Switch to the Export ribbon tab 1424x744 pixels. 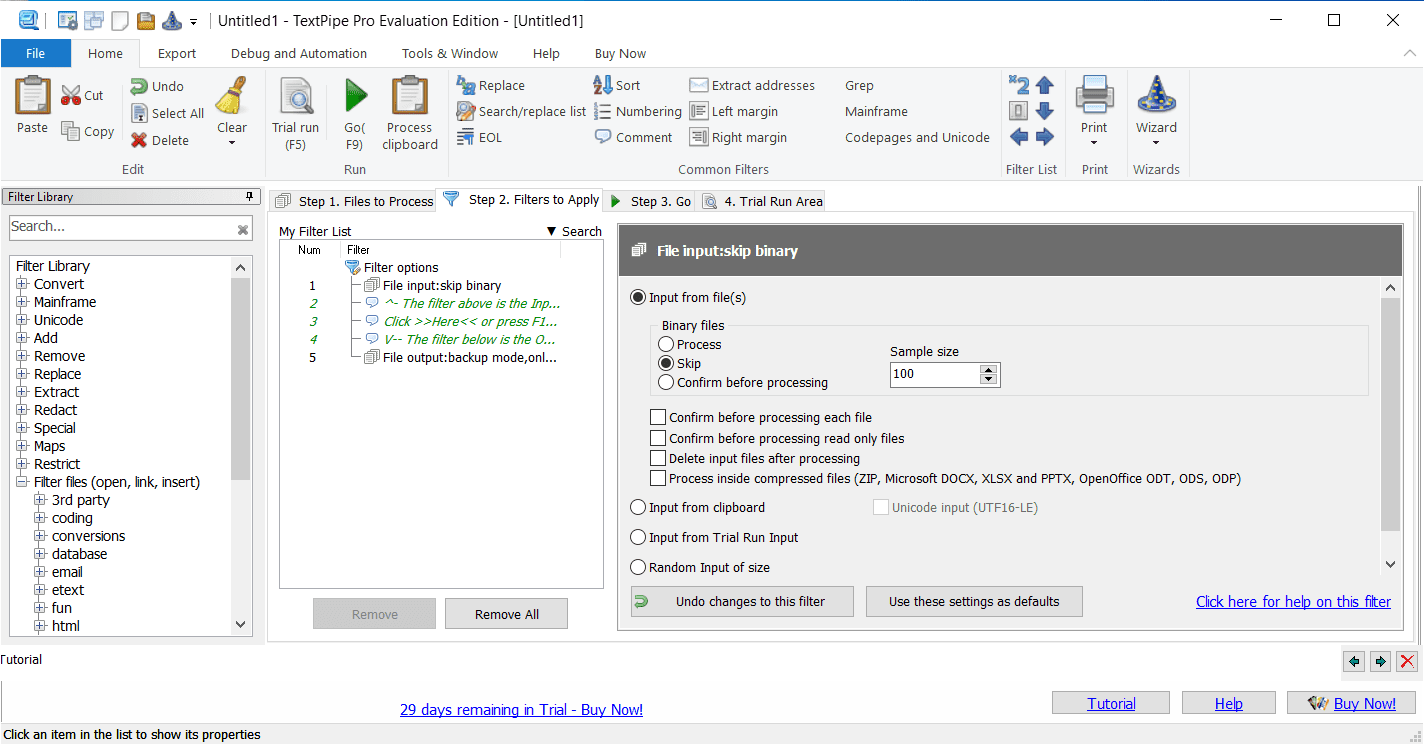pyautogui.click(x=177, y=53)
